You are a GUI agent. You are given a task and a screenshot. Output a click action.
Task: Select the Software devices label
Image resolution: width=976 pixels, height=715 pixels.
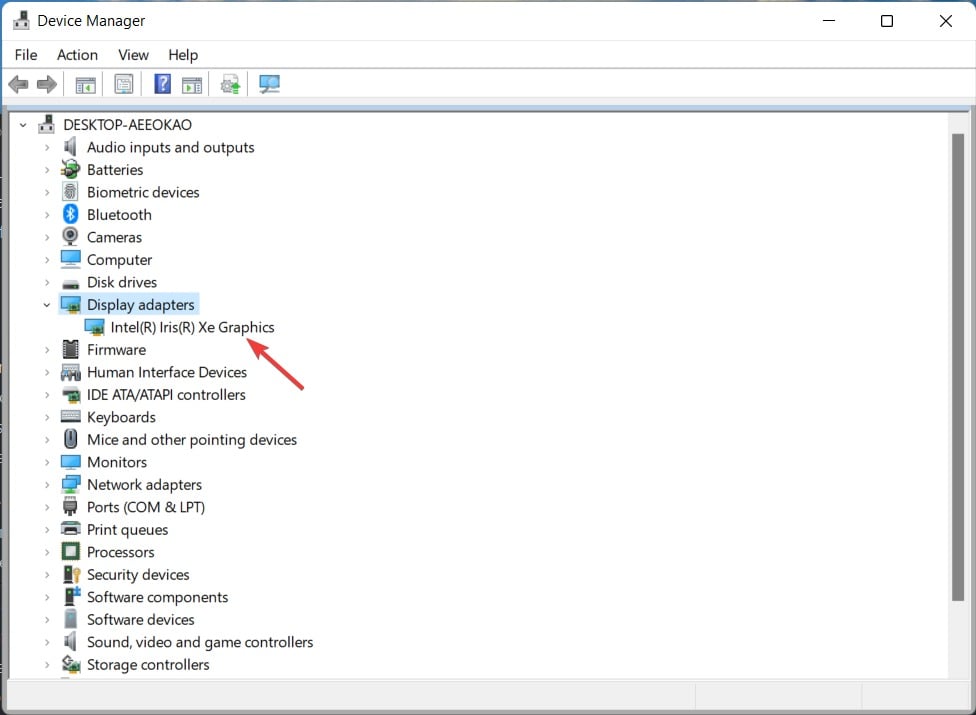pyautogui.click(x=141, y=620)
